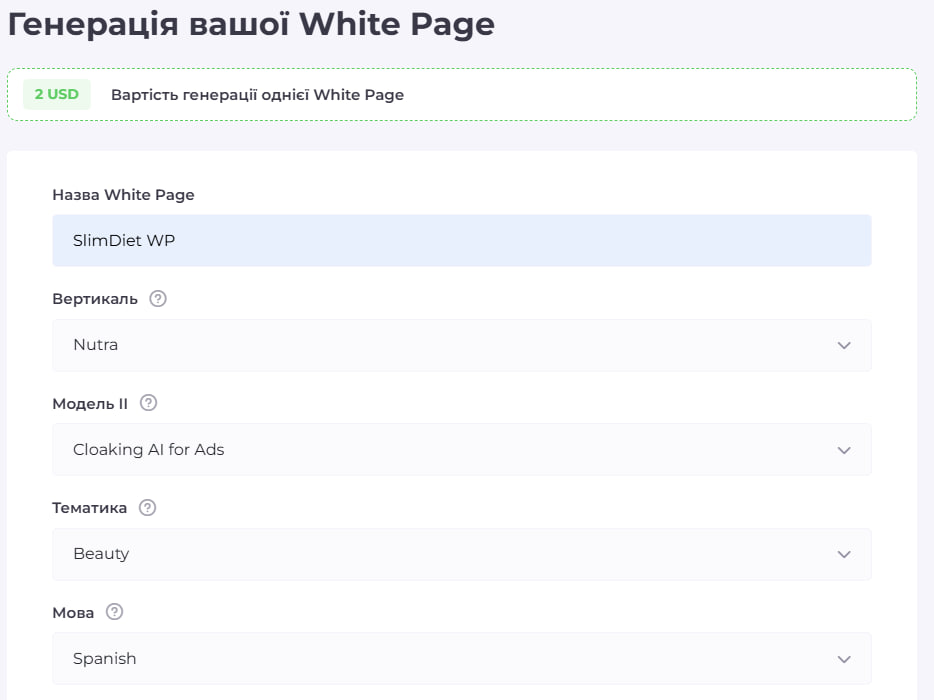Screen dimensions: 934x700
Task: Click the chevron arrow in the Cloaking AI for Ads field
Action: (x=843, y=450)
